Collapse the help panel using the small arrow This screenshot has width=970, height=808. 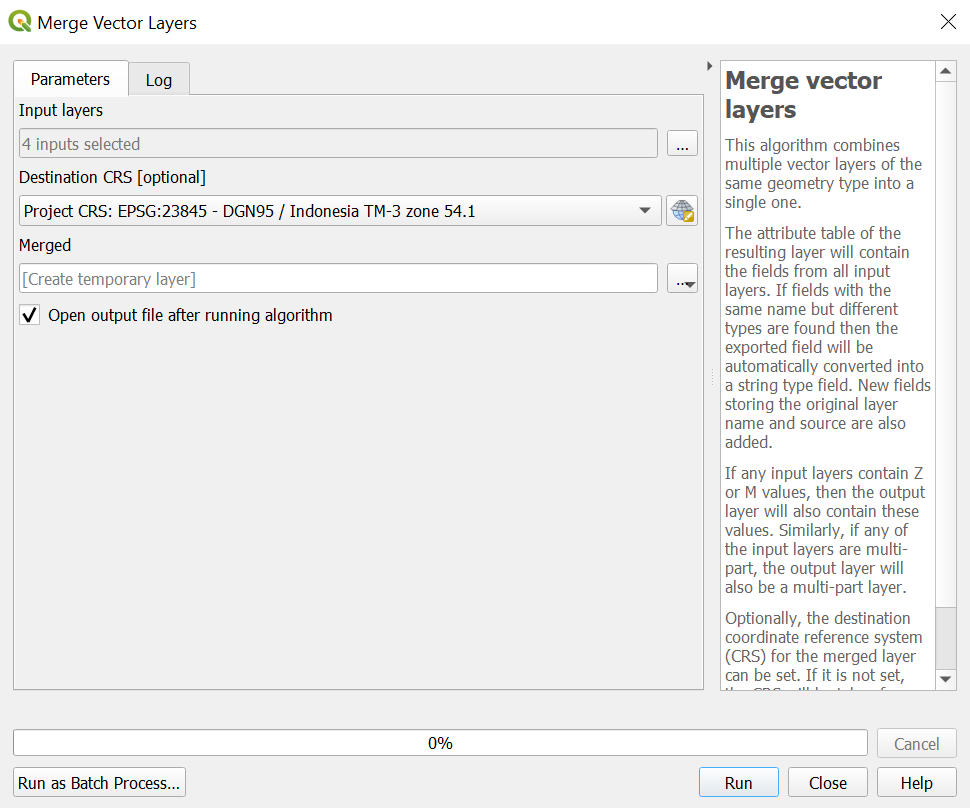click(709, 66)
